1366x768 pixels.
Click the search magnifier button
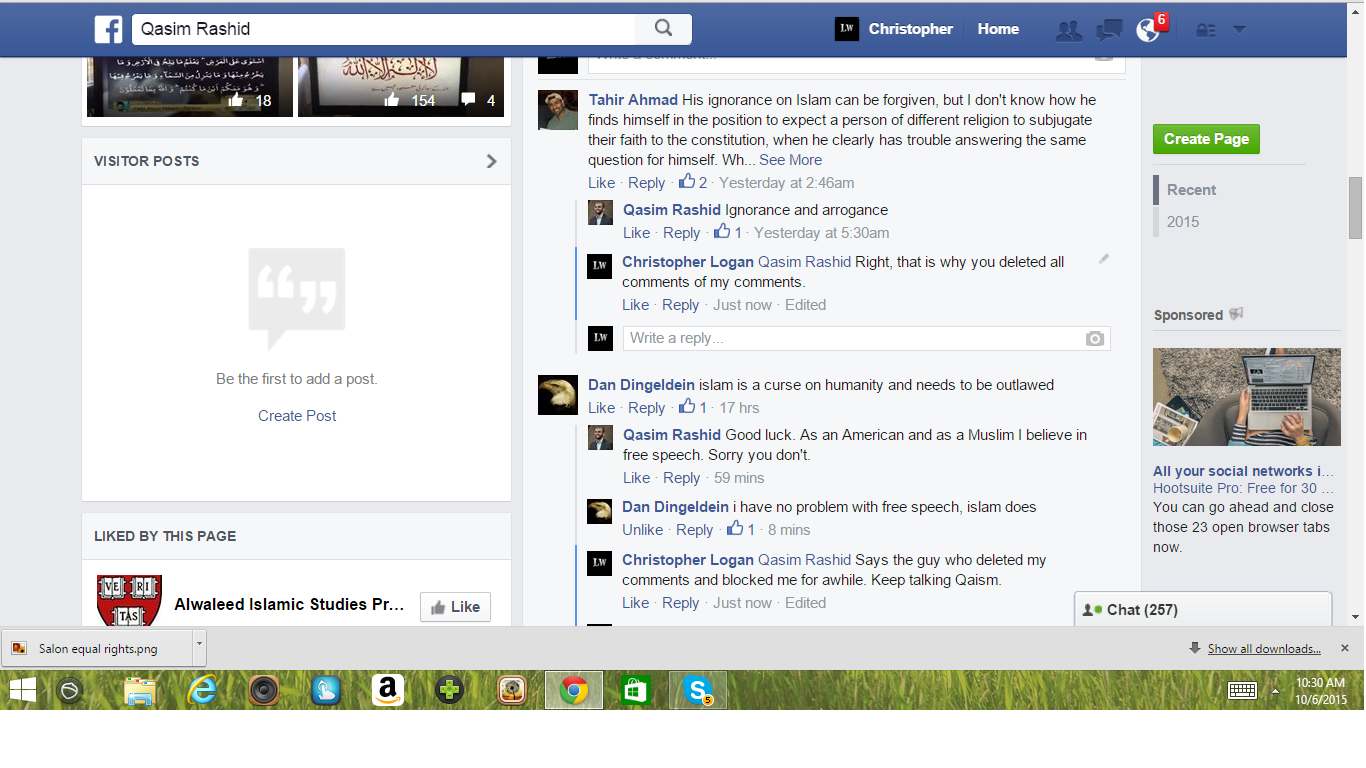[664, 29]
